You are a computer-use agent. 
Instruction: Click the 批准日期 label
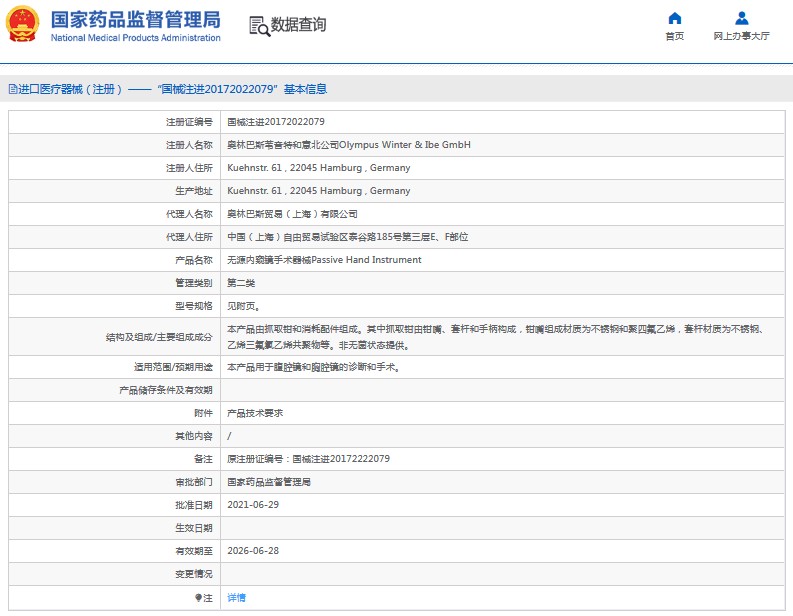[x=194, y=505]
